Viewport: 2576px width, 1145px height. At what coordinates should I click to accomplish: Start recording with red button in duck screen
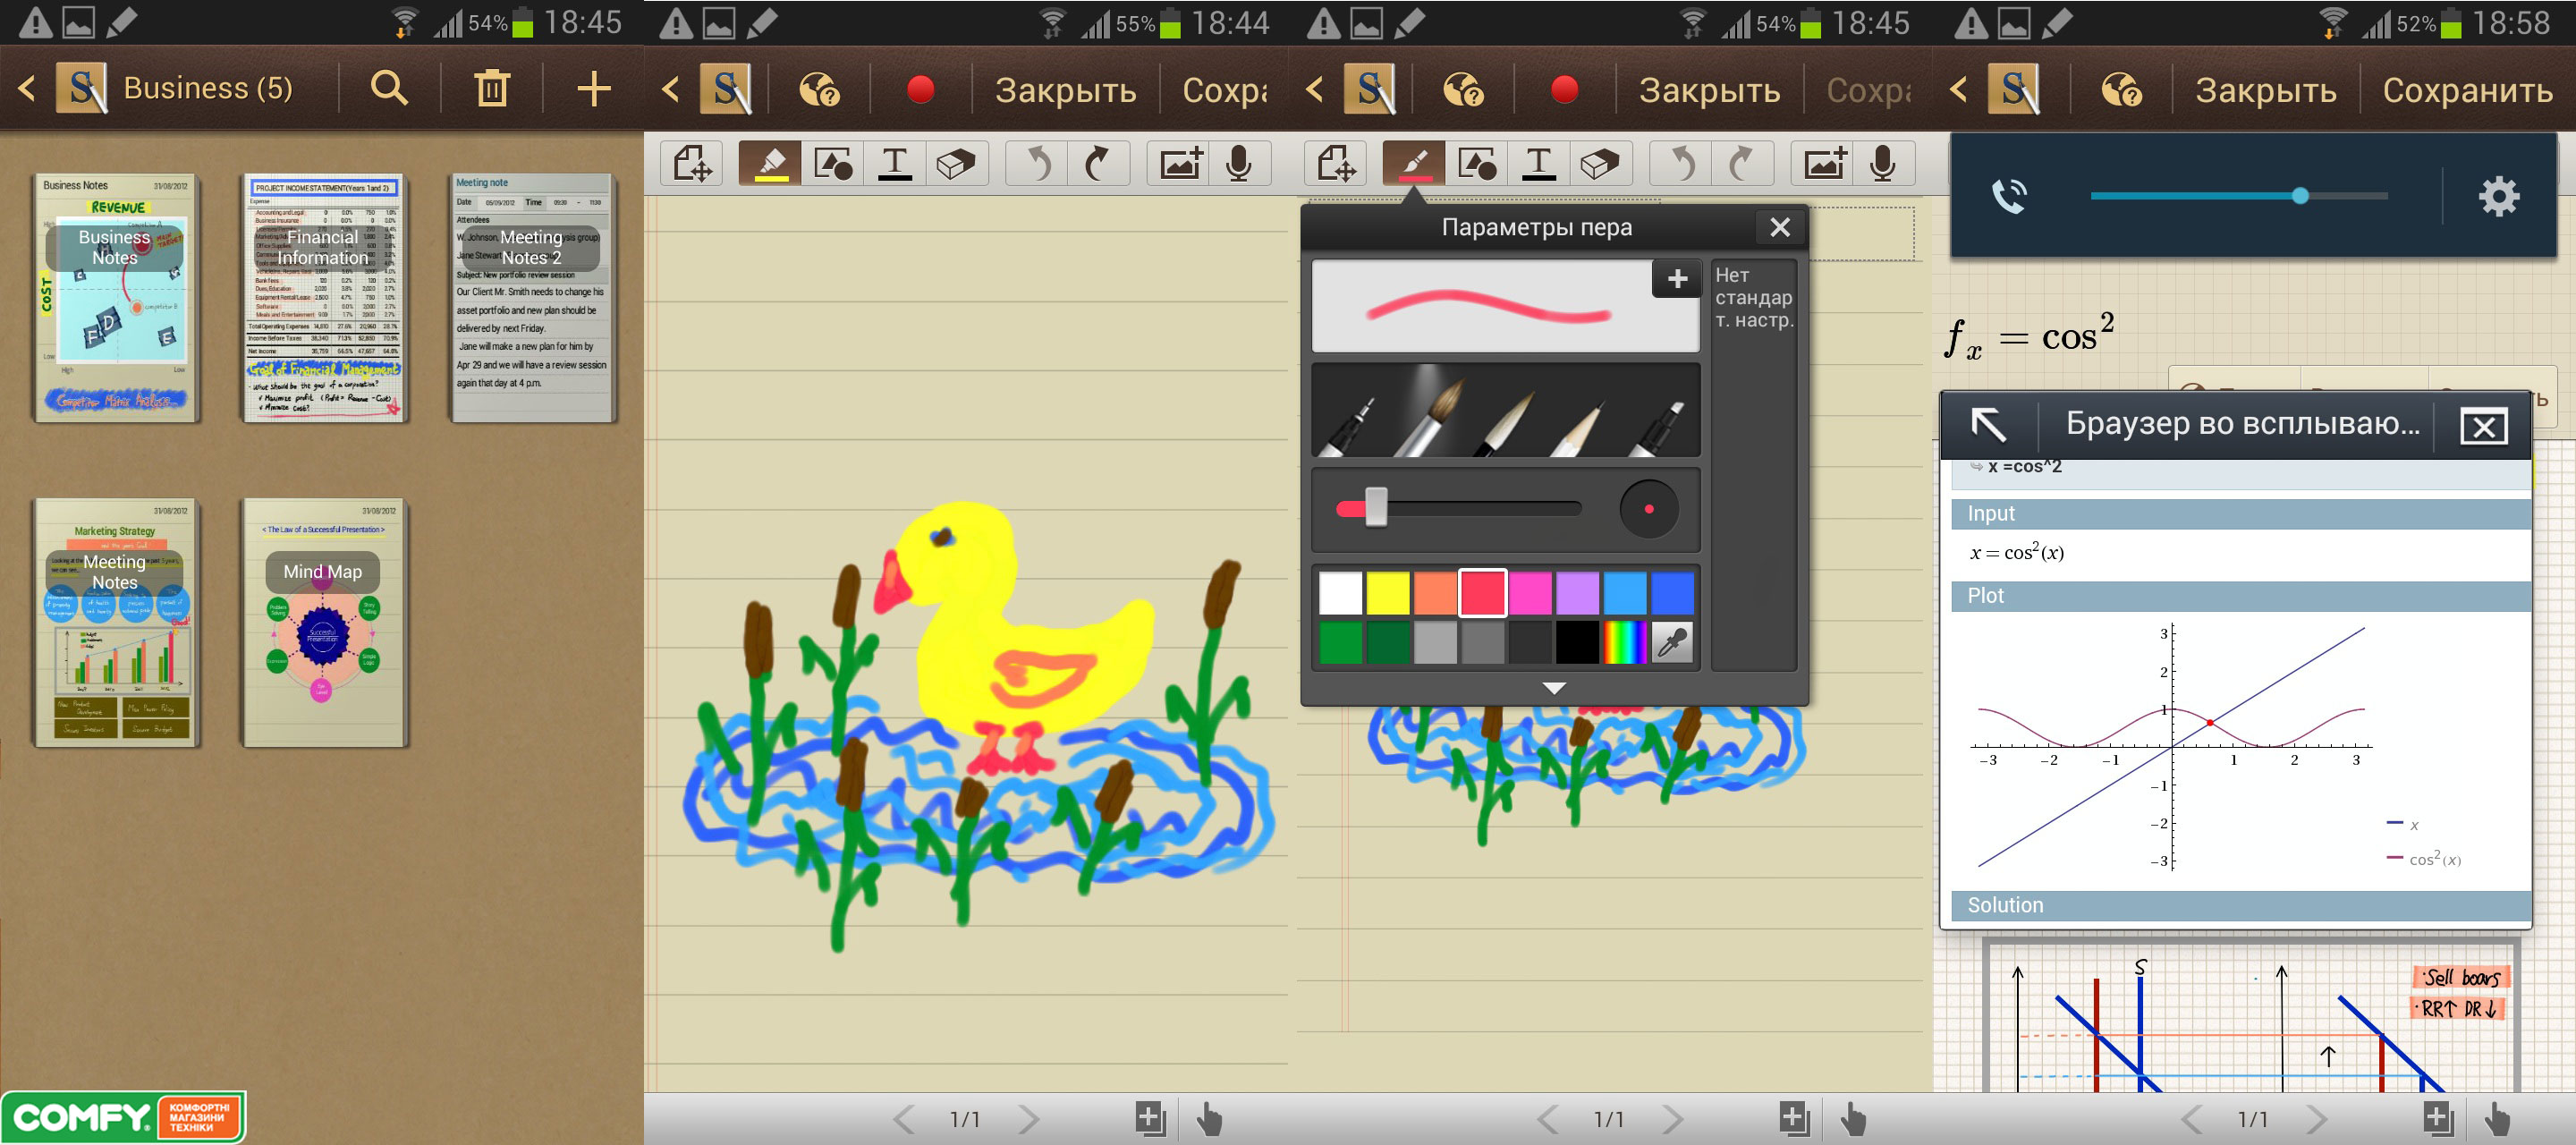click(x=920, y=90)
